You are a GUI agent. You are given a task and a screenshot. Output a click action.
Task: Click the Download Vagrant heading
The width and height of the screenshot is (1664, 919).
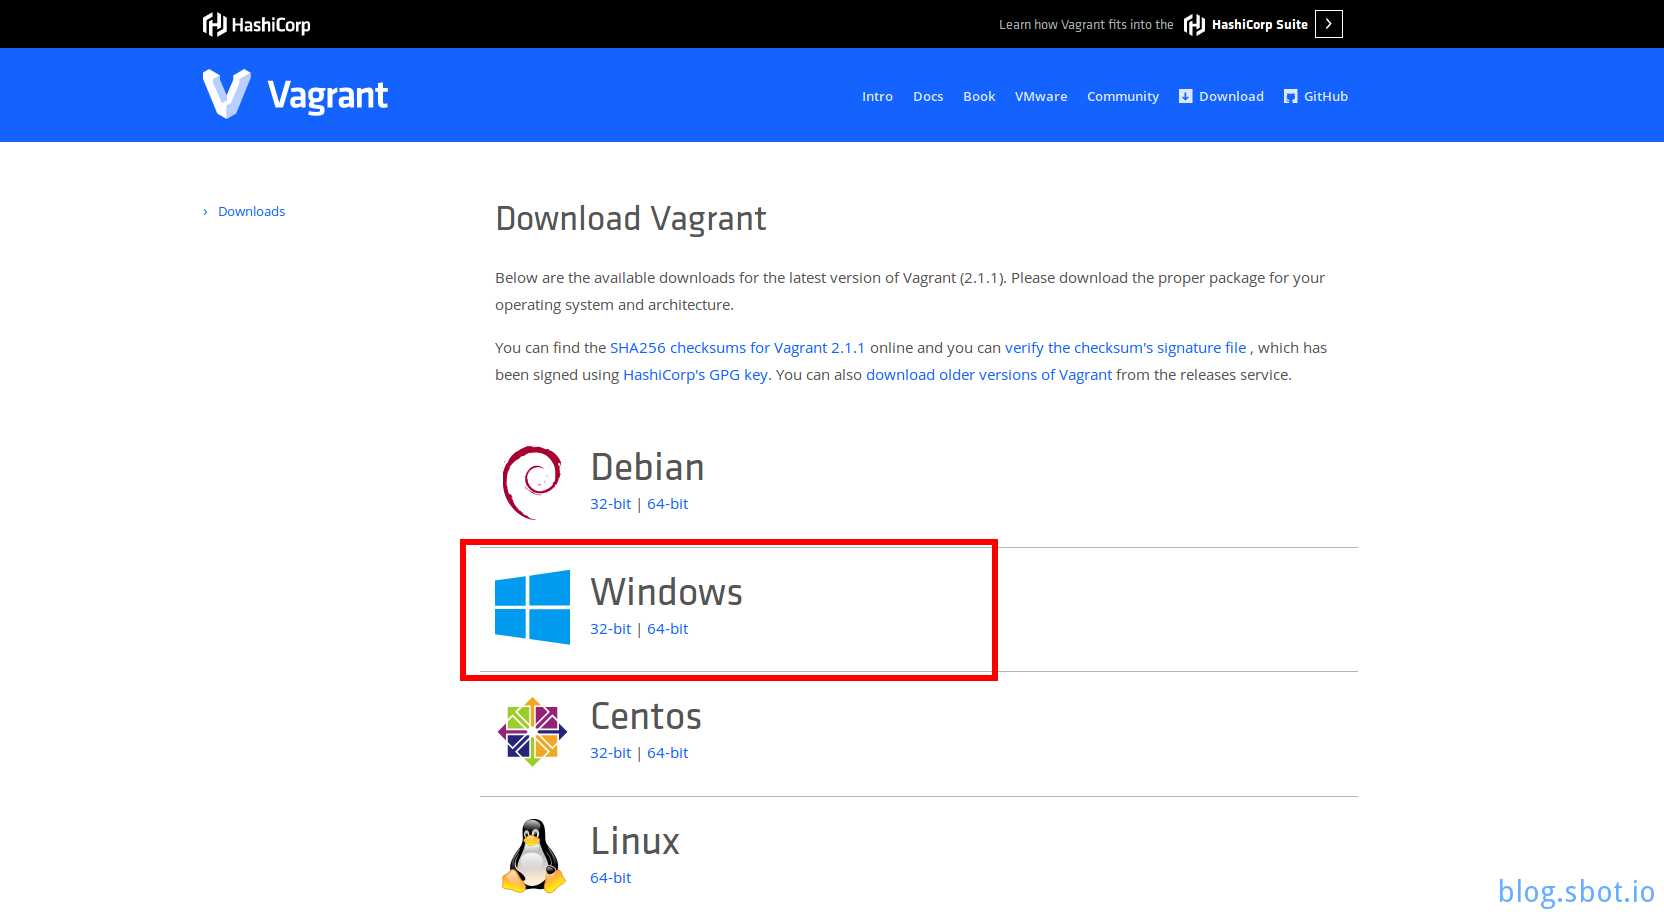click(x=631, y=218)
